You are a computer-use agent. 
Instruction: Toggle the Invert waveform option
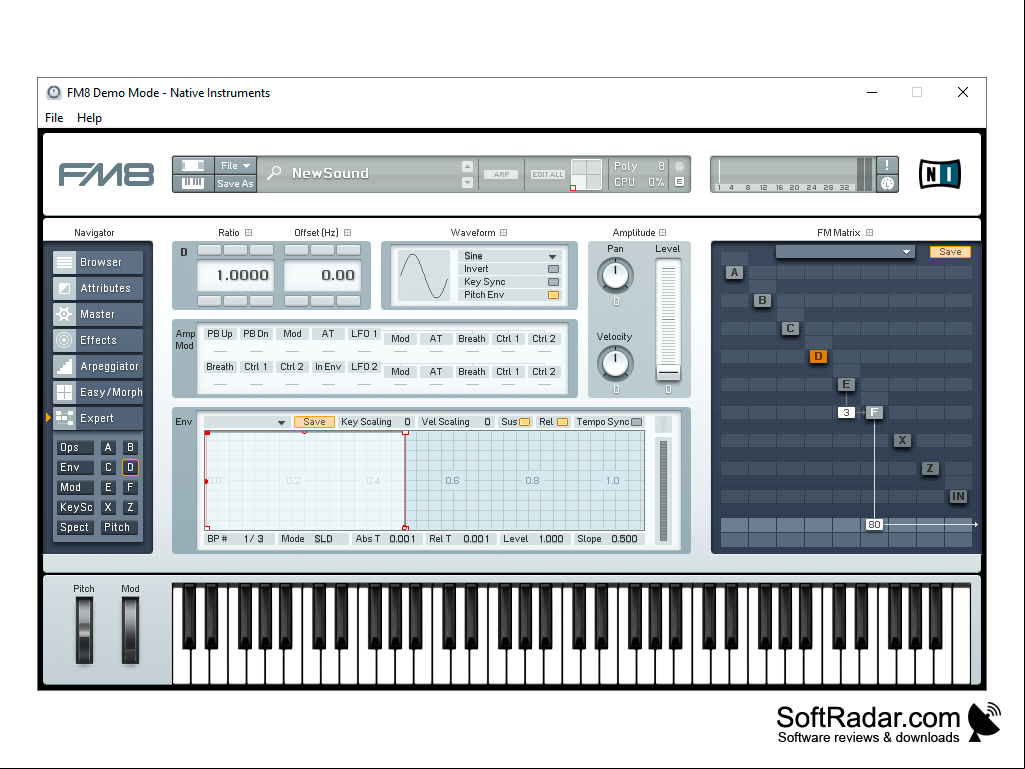point(553,269)
